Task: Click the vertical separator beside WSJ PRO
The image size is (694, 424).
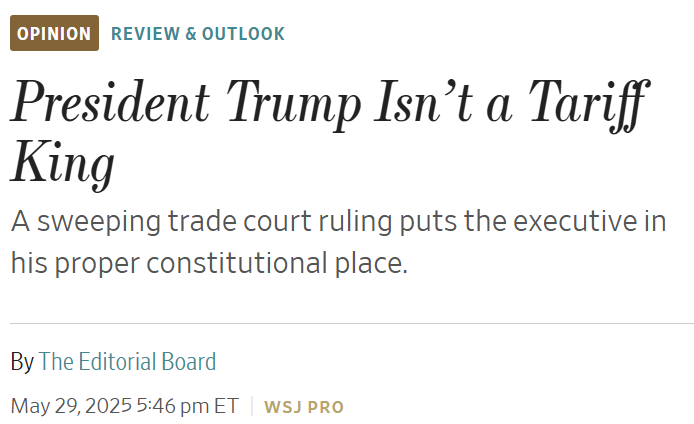Action: [x=252, y=406]
